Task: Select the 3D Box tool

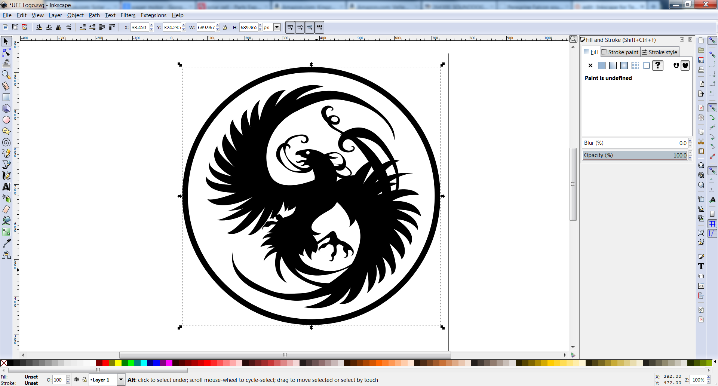Action: click(x=6, y=109)
